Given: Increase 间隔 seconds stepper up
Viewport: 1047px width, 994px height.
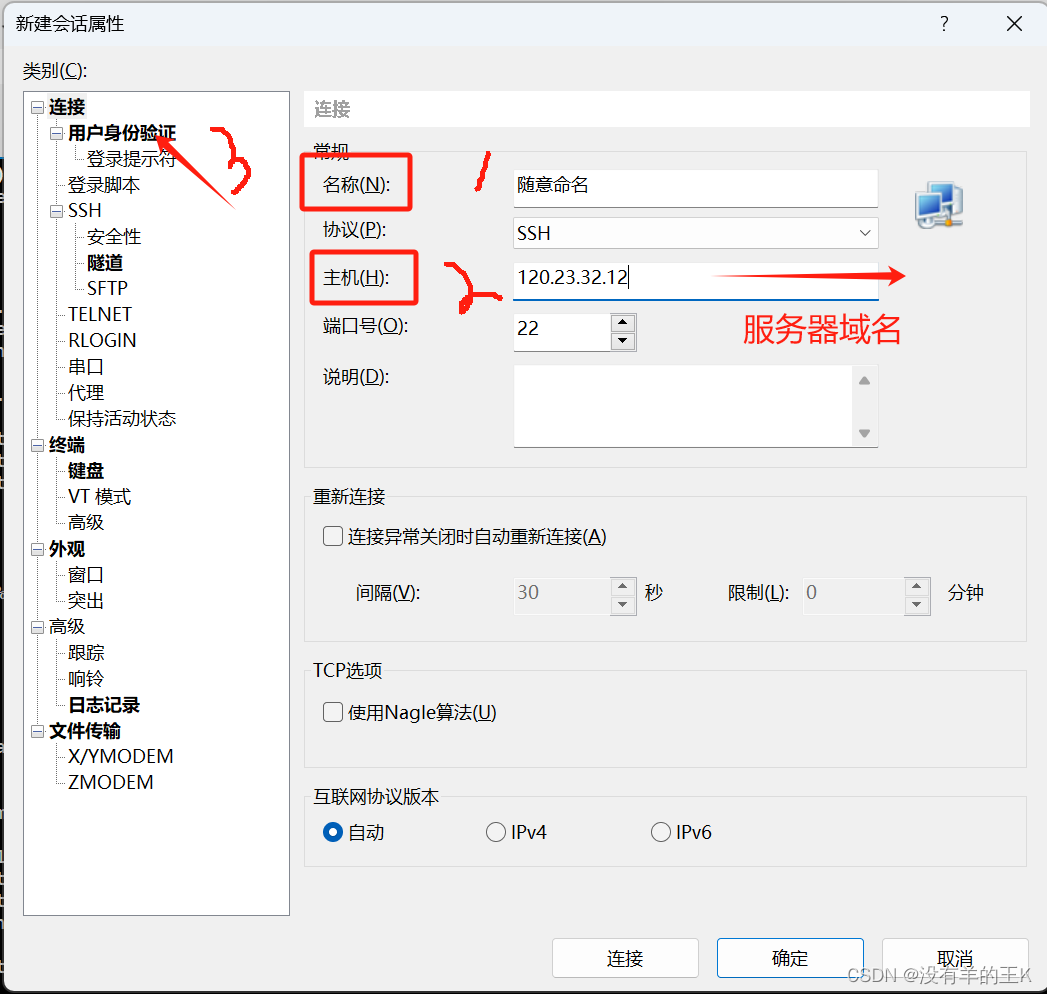Looking at the screenshot, I should coord(622,587).
